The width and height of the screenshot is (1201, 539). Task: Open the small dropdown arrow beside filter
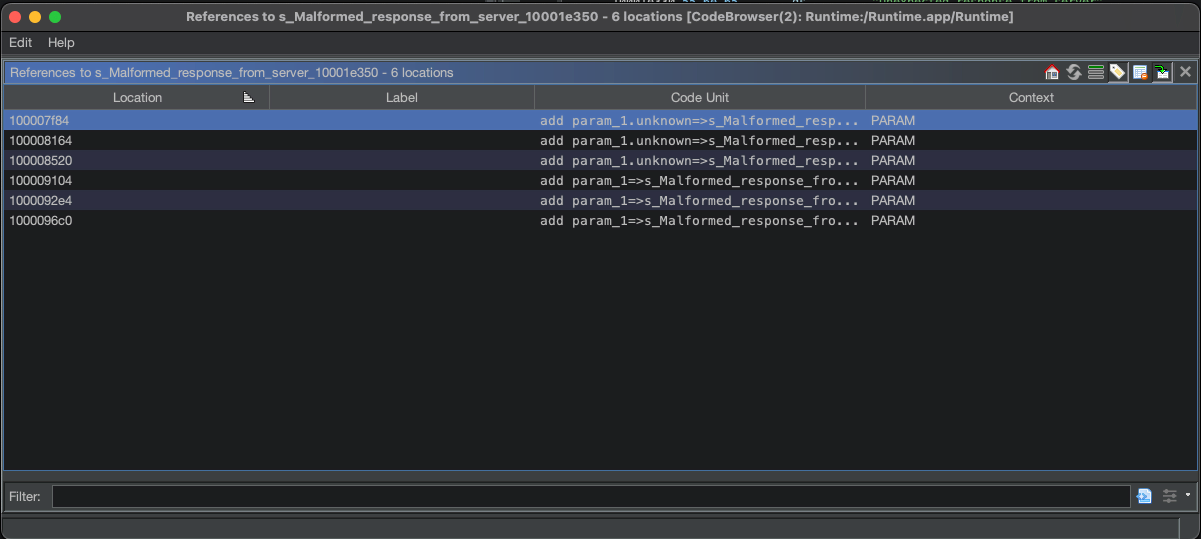pyautogui.click(x=1187, y=496)
